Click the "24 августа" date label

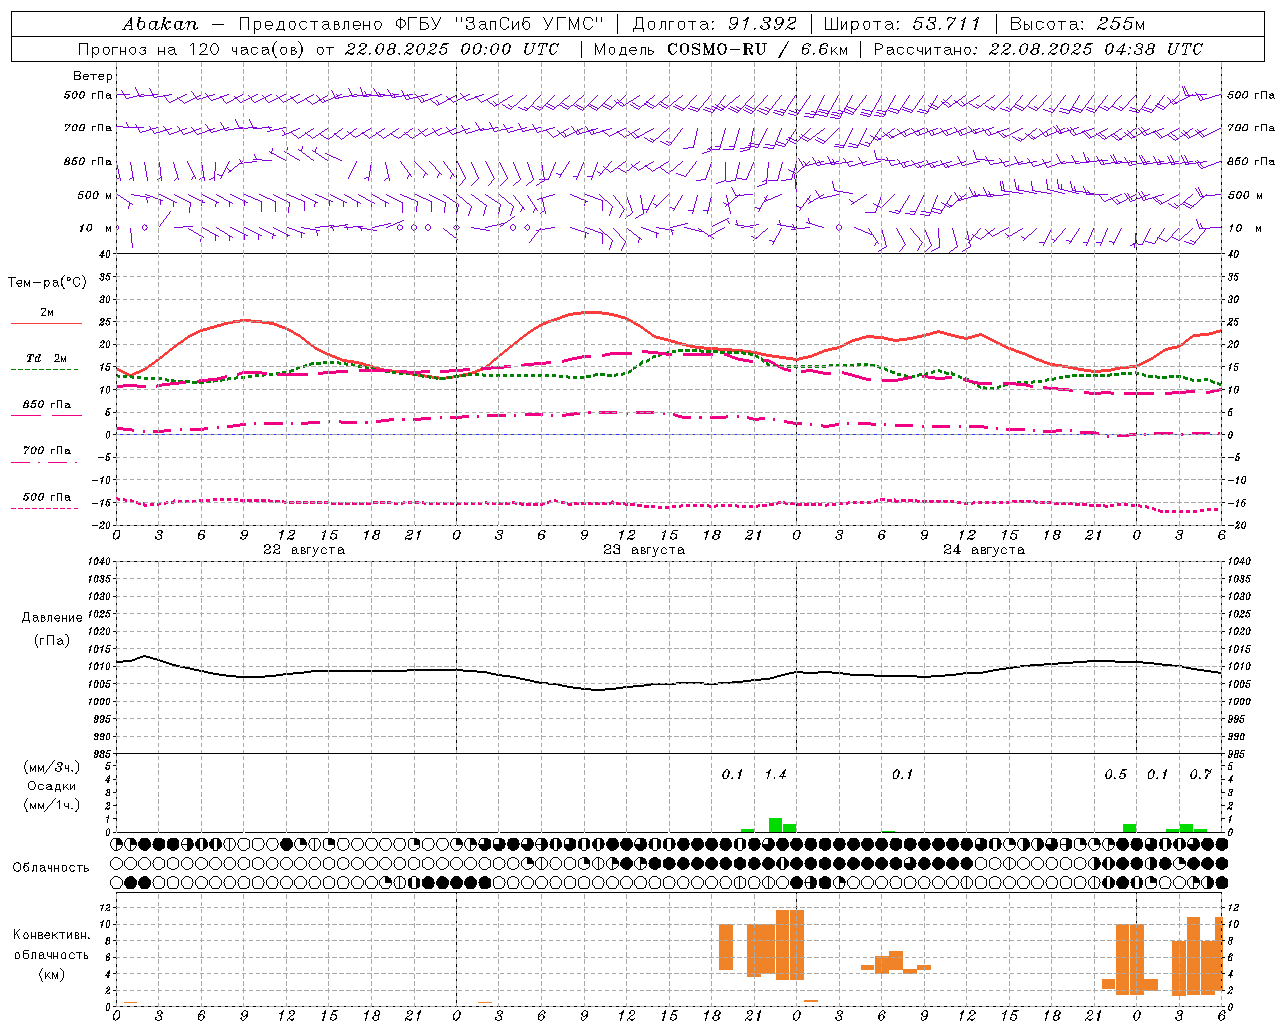984,550
